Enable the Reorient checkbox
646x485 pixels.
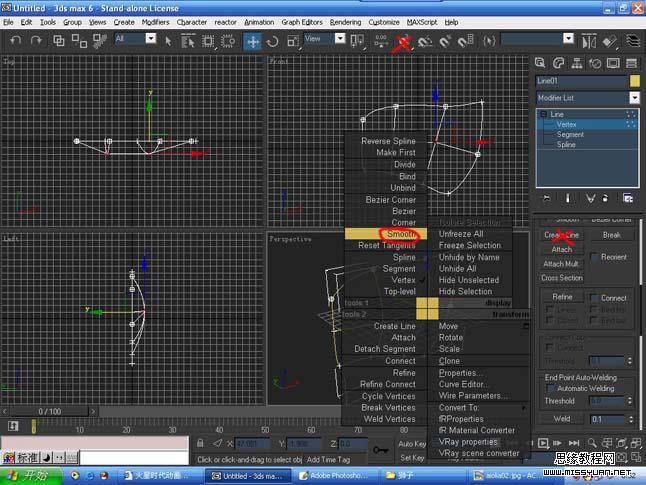click(x=594, y=258)
